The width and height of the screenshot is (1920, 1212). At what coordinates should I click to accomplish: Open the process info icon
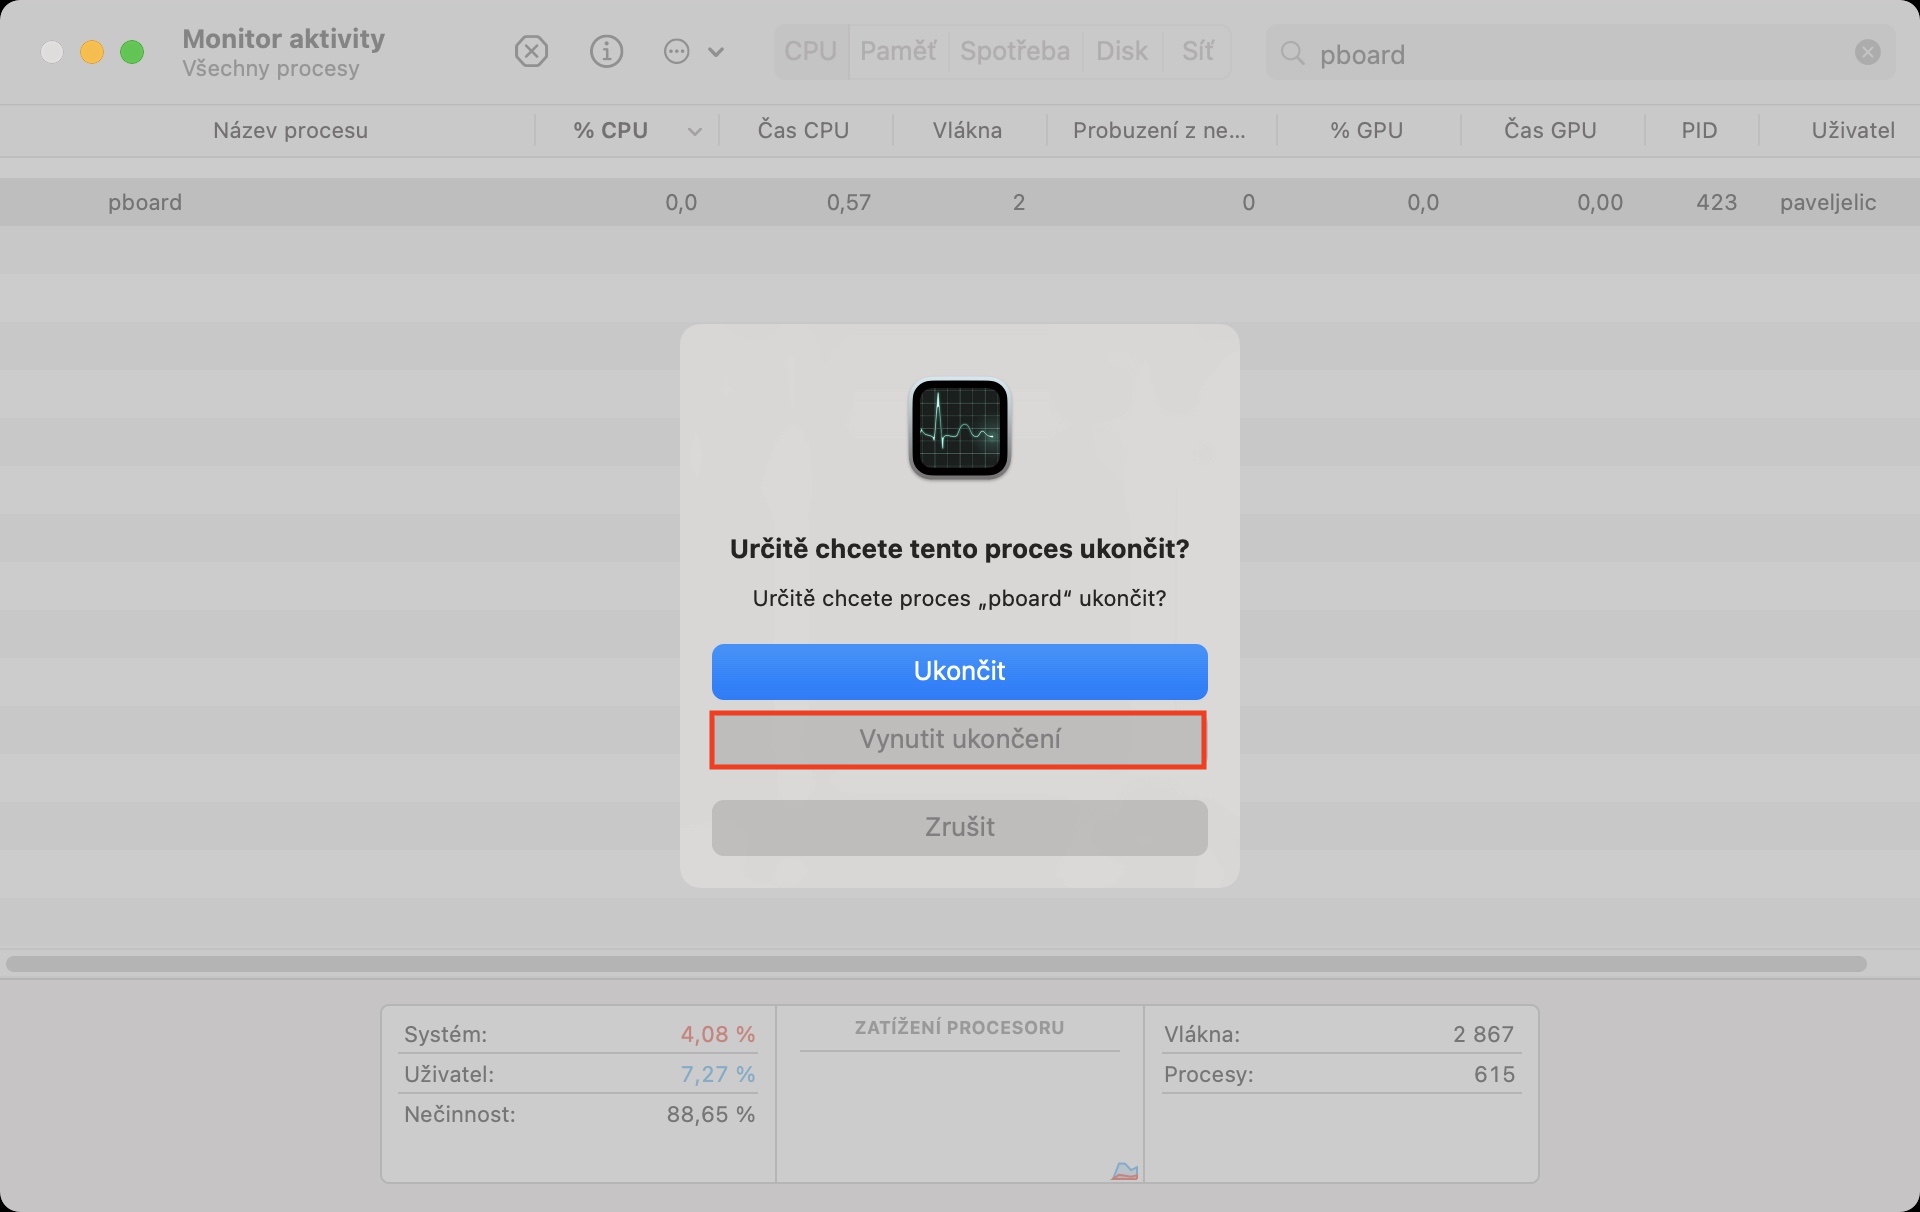pos(606,51)
